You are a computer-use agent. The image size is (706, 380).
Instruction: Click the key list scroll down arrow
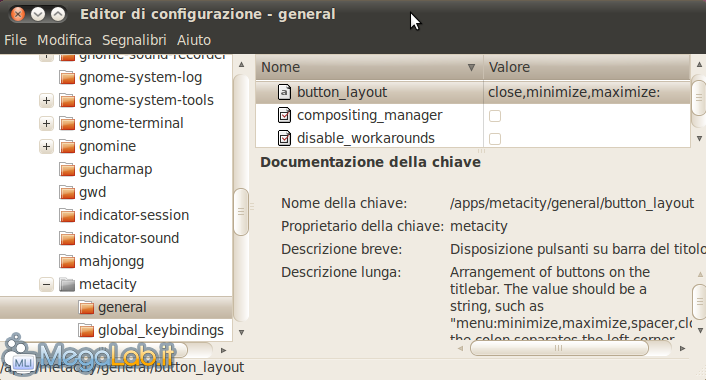699,139
